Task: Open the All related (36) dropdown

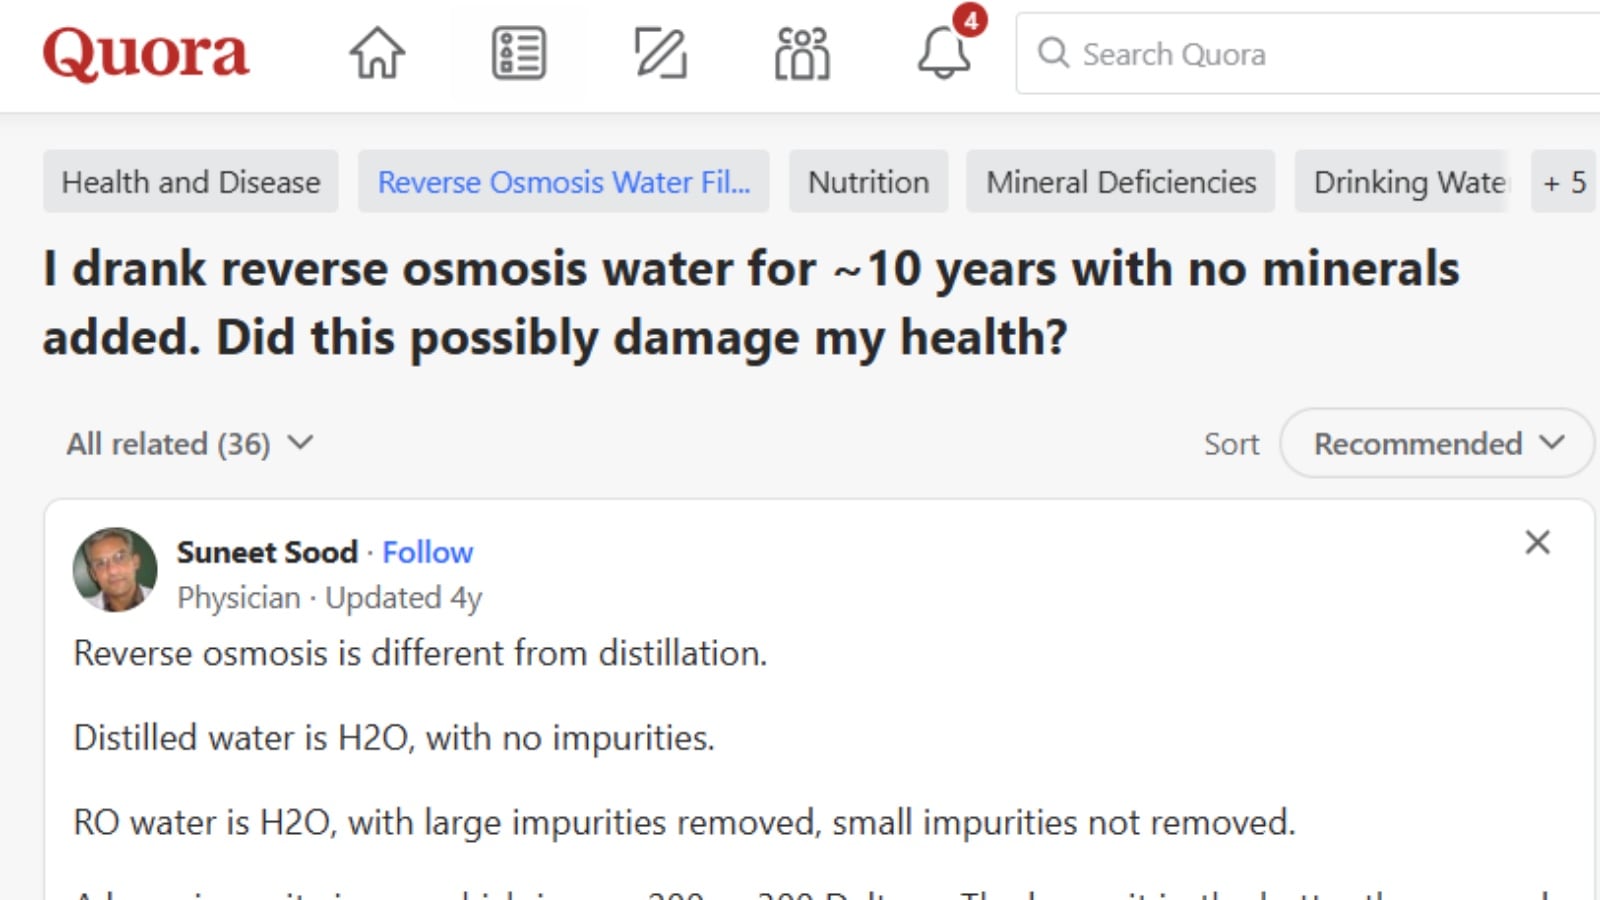Action: click(x=188, y=443)
